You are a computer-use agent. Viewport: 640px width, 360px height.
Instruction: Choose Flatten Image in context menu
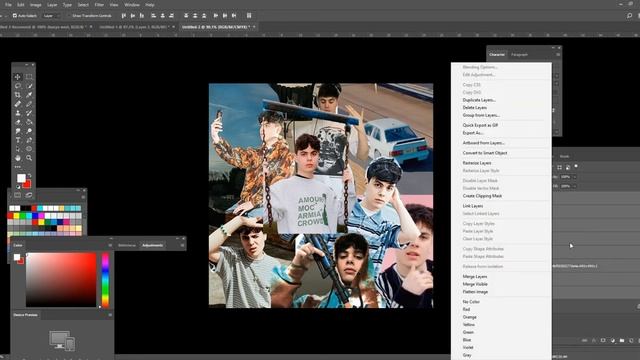475,292
